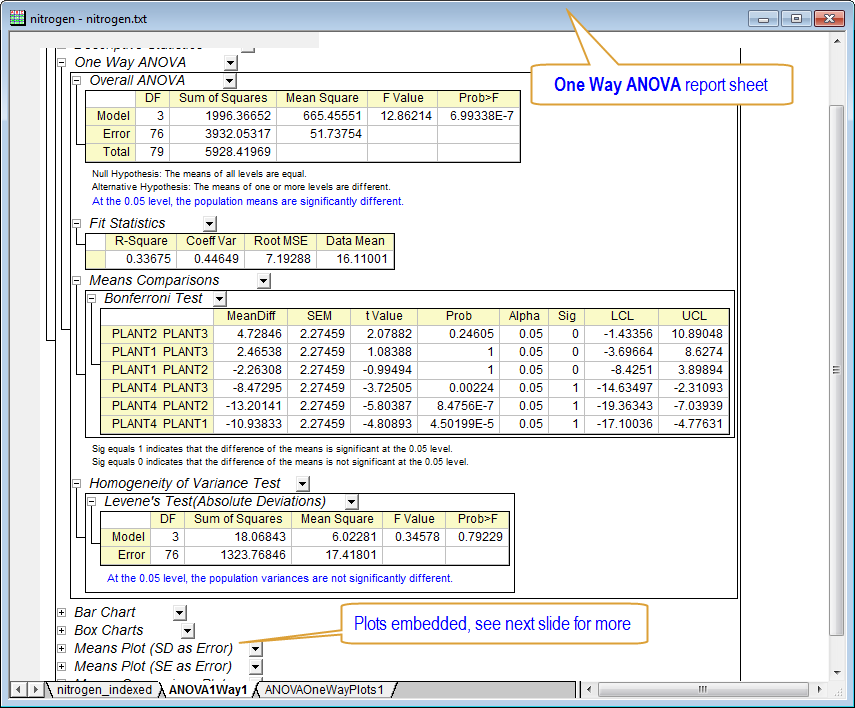Open the Levene's Test (Absolute Deviations) dropdown
The image size is (855, 708).
pos(350,501)
